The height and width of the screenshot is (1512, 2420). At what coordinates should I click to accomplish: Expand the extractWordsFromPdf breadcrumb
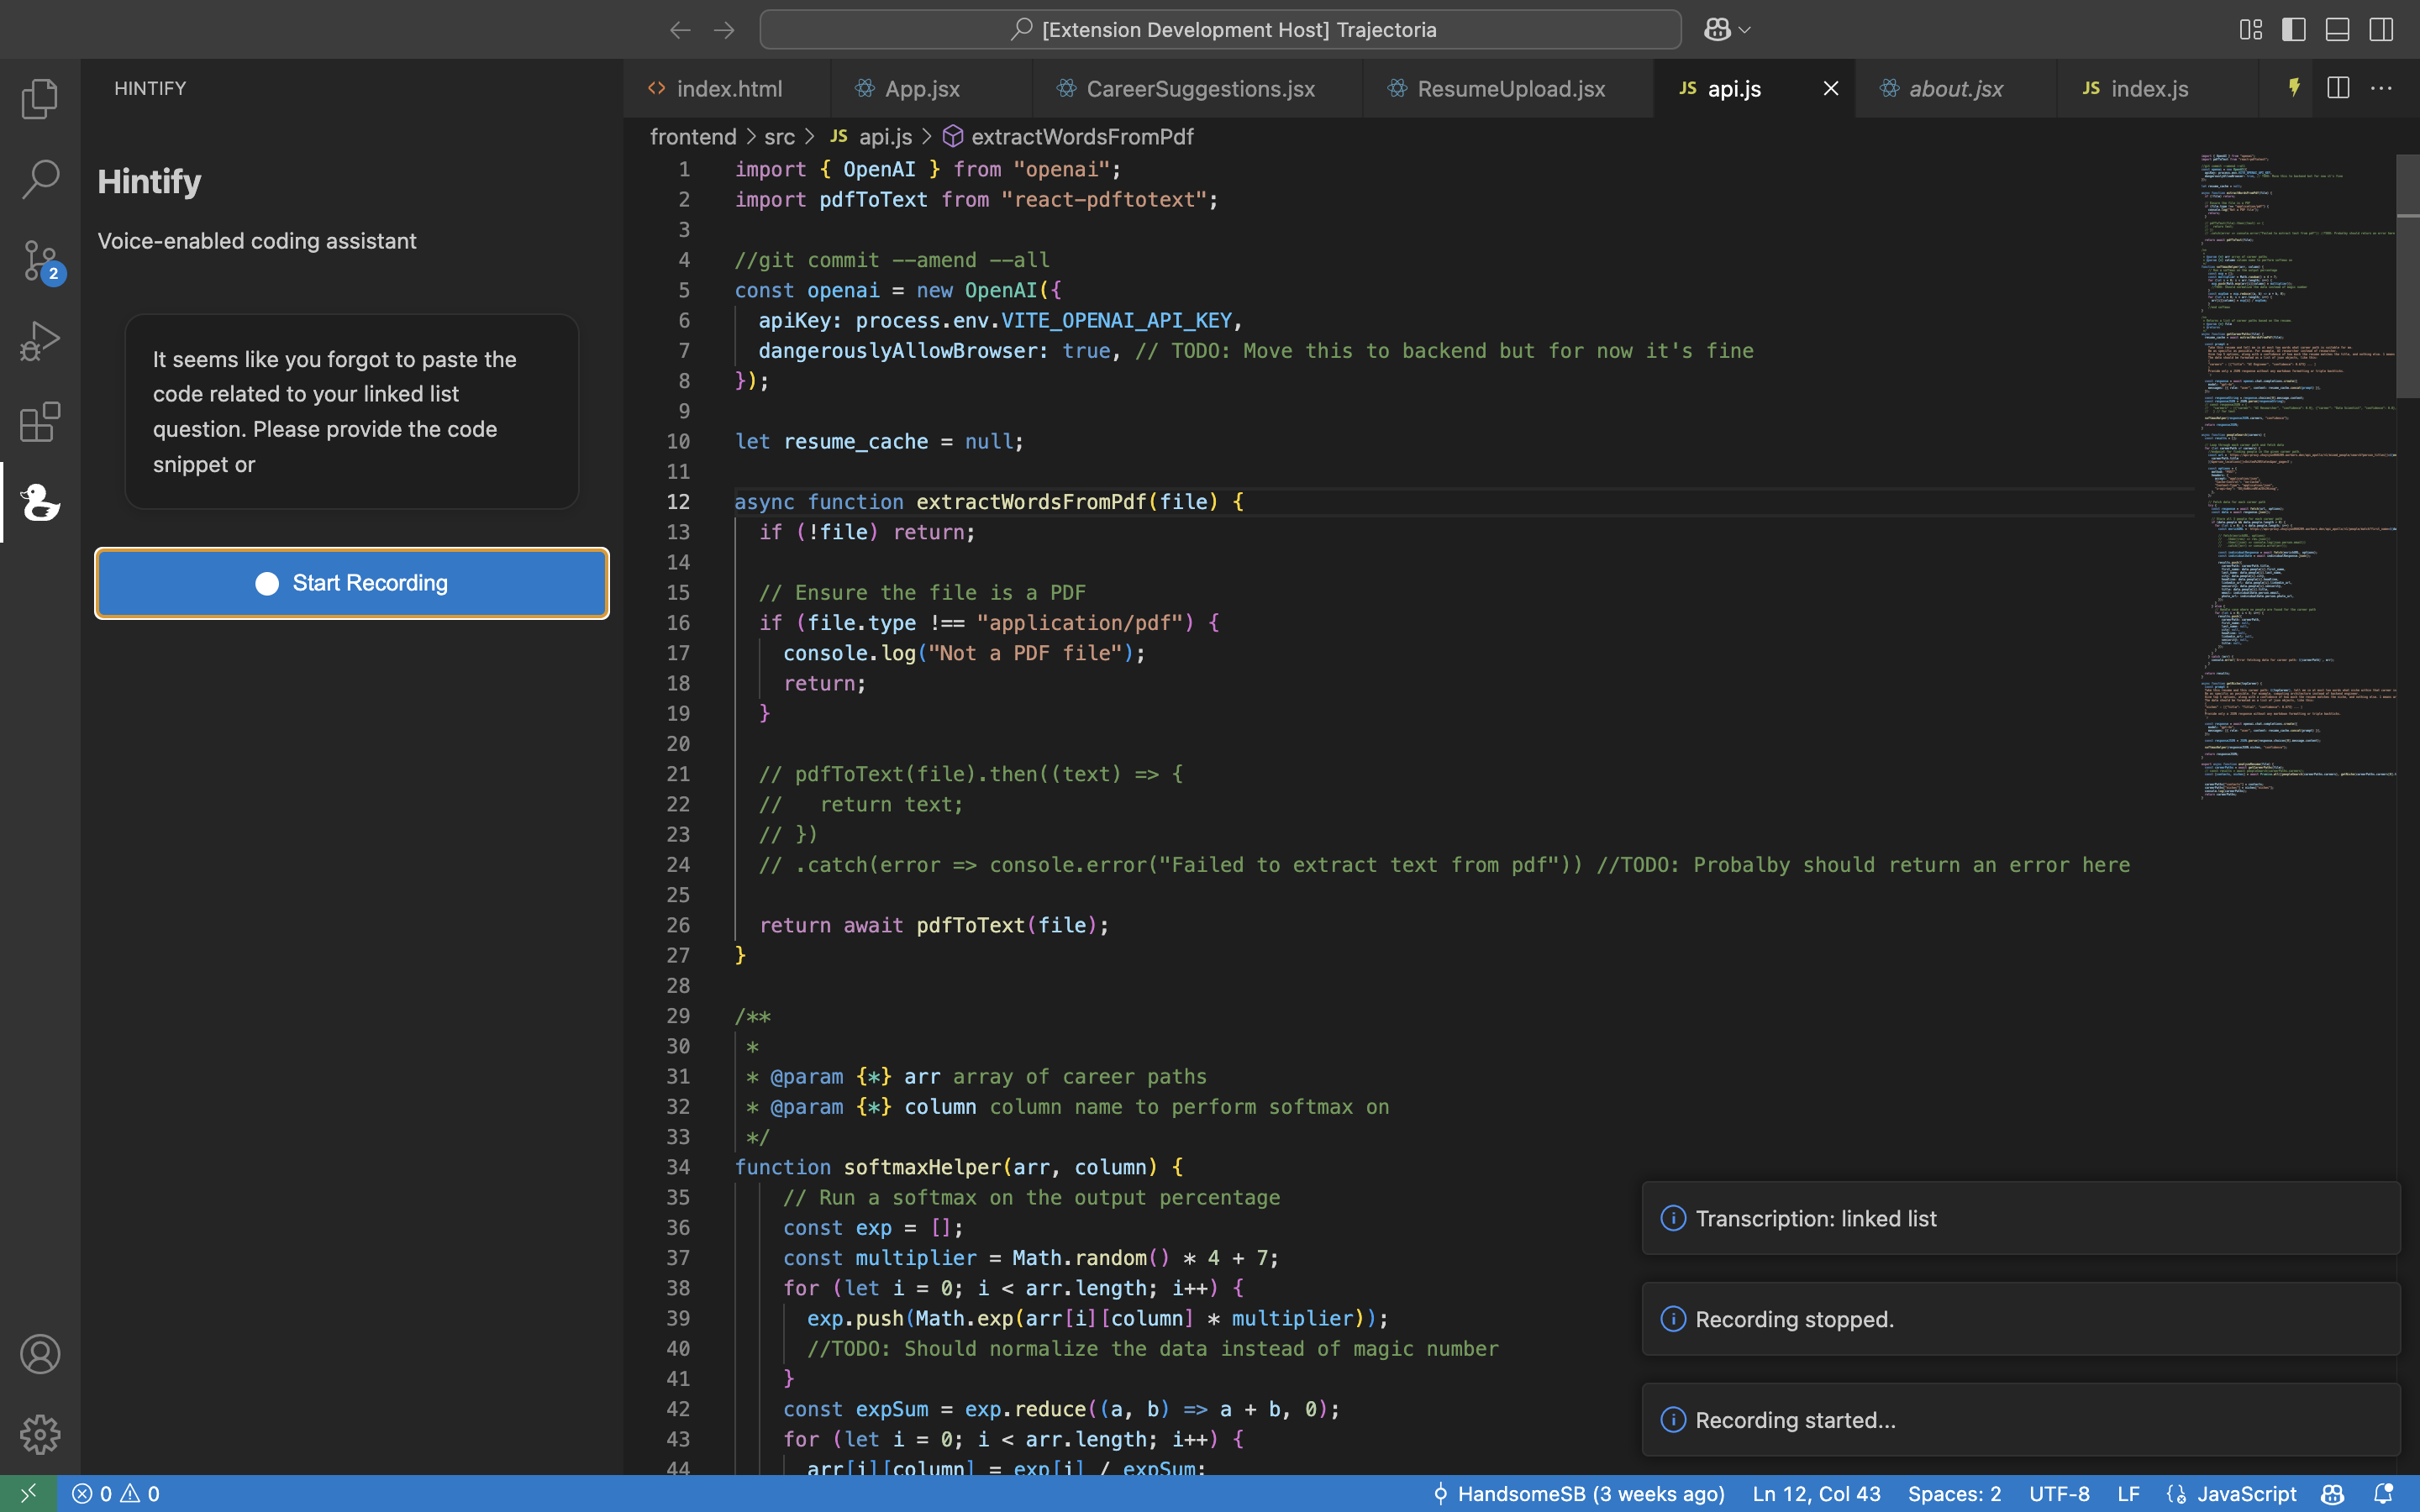pos(1082,136)
